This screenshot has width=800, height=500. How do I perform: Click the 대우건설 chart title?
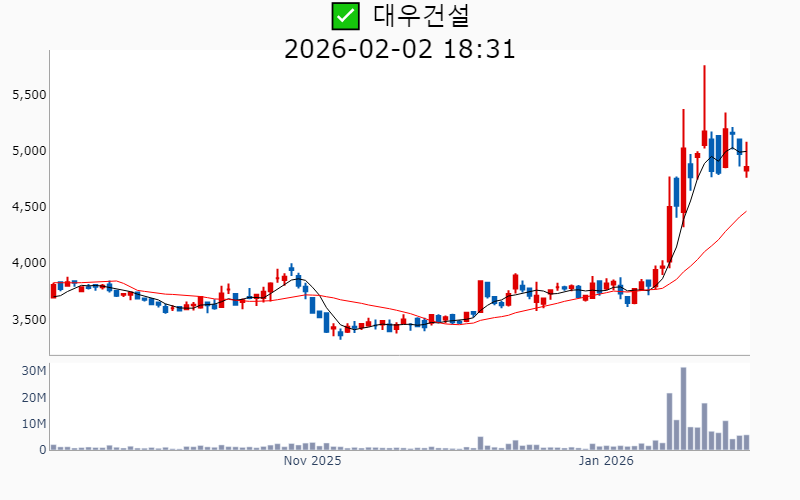click(421, 16)
